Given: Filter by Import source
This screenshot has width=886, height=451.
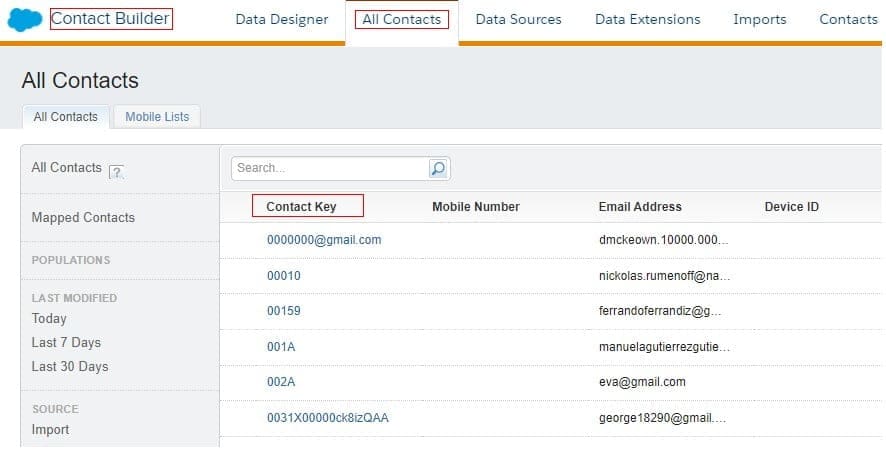Looking at the screenshot, I should coord(51,430).
